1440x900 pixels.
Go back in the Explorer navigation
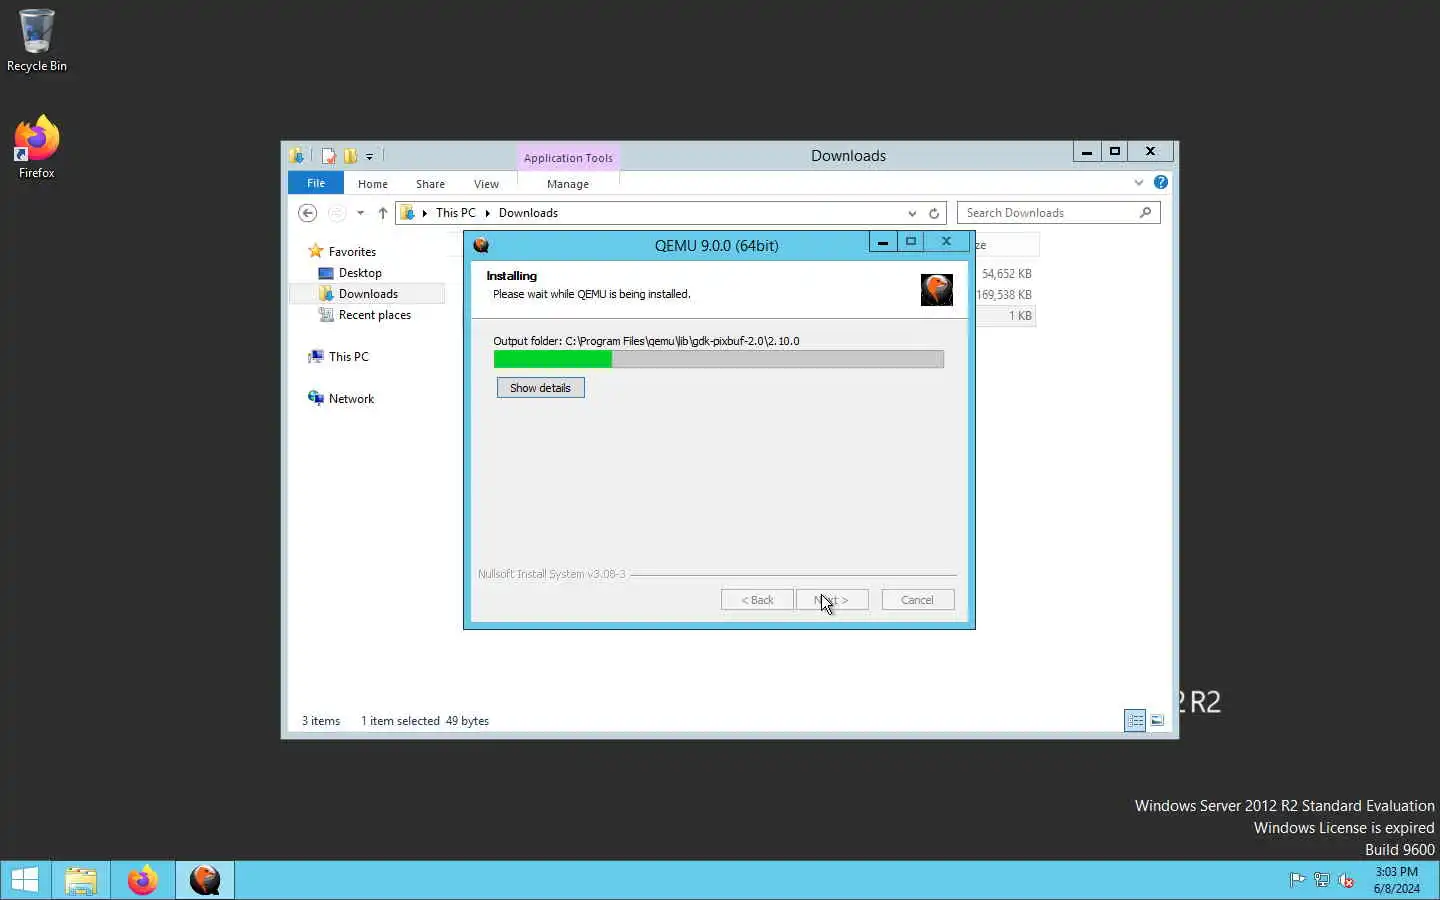(308, 213)
